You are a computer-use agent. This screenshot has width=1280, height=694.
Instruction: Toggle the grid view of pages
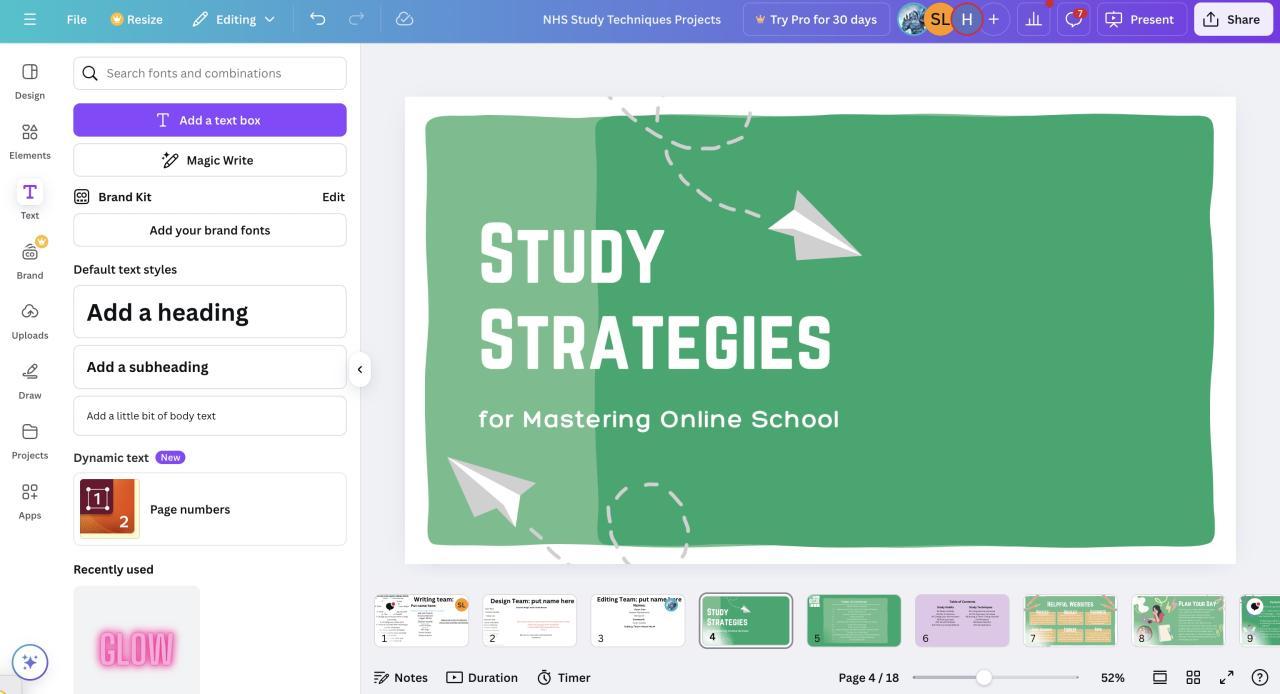(1193, 677)
